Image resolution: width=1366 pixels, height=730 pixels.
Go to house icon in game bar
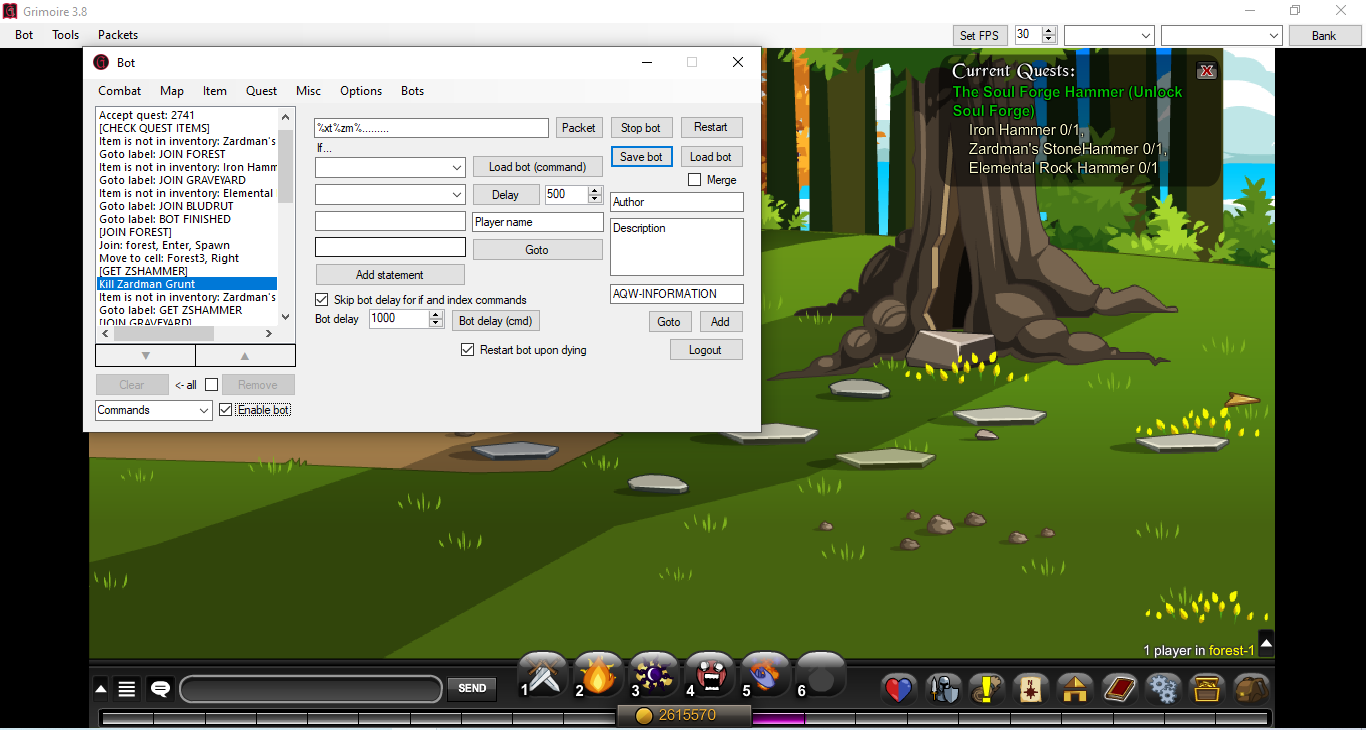click(1075, 688)
